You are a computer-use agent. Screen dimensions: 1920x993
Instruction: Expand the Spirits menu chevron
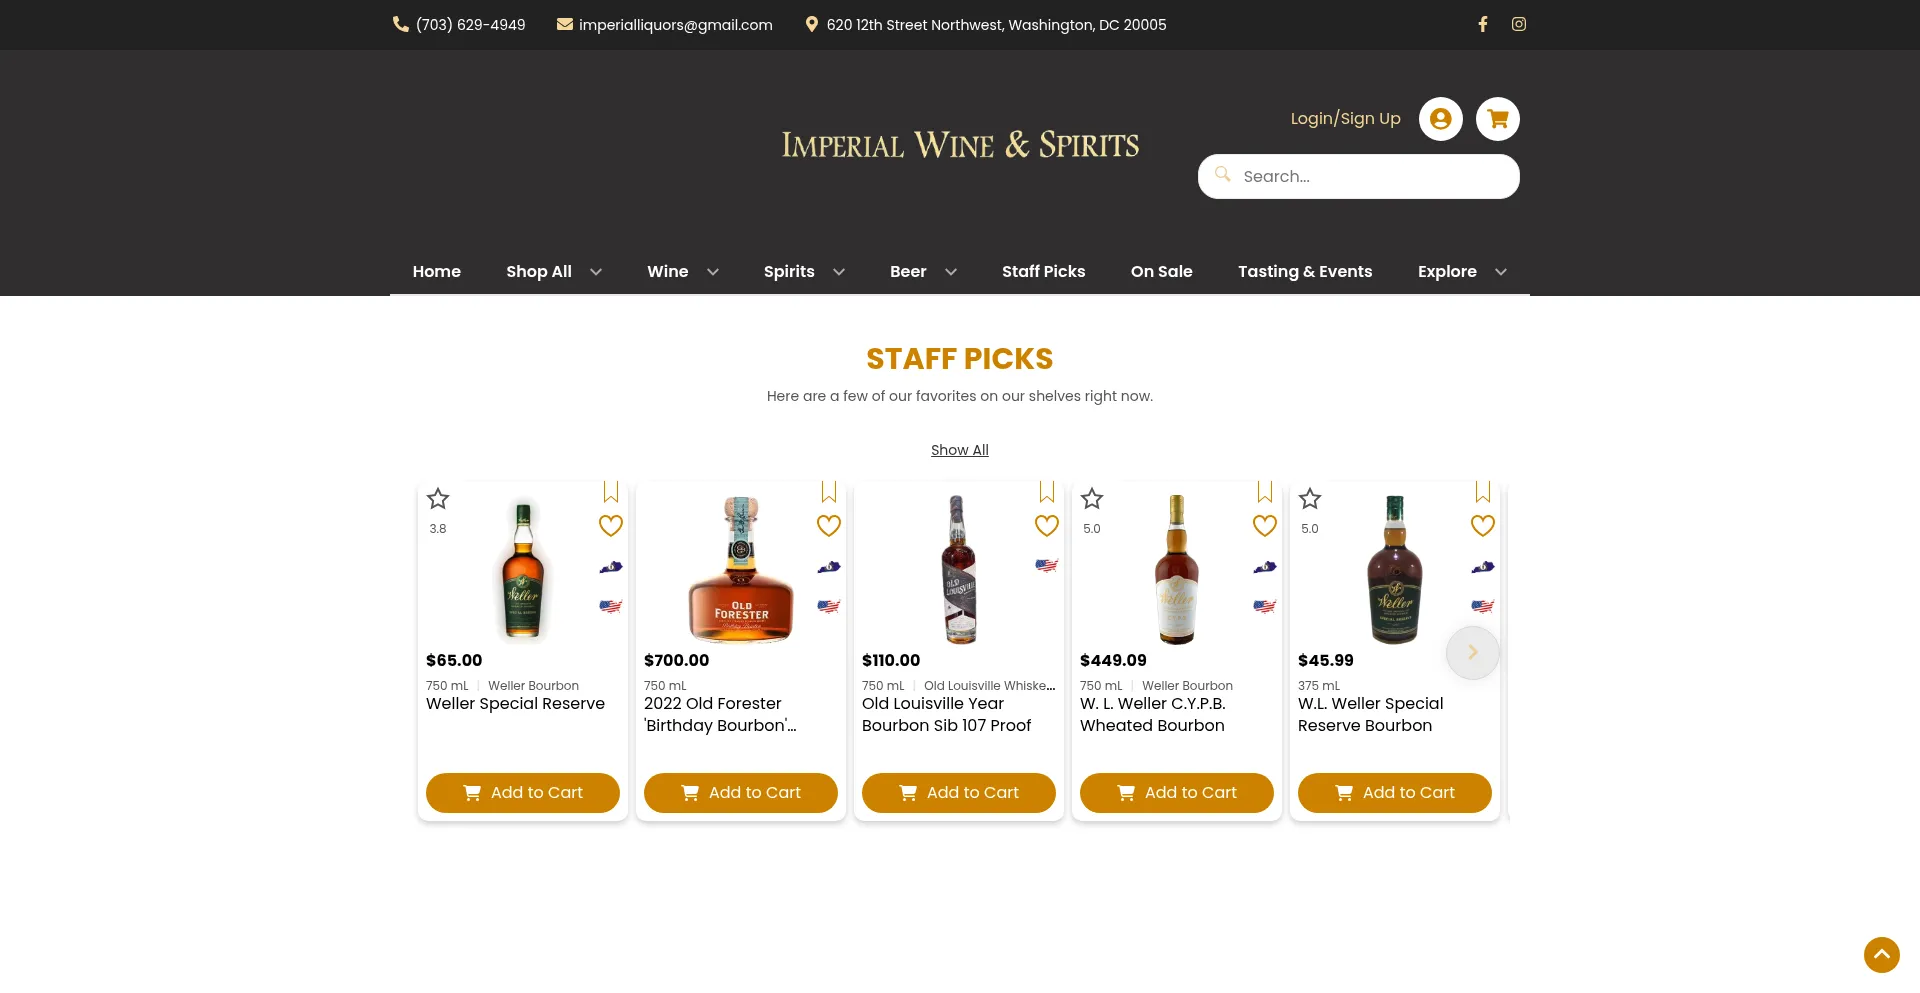tap(838, 272)
